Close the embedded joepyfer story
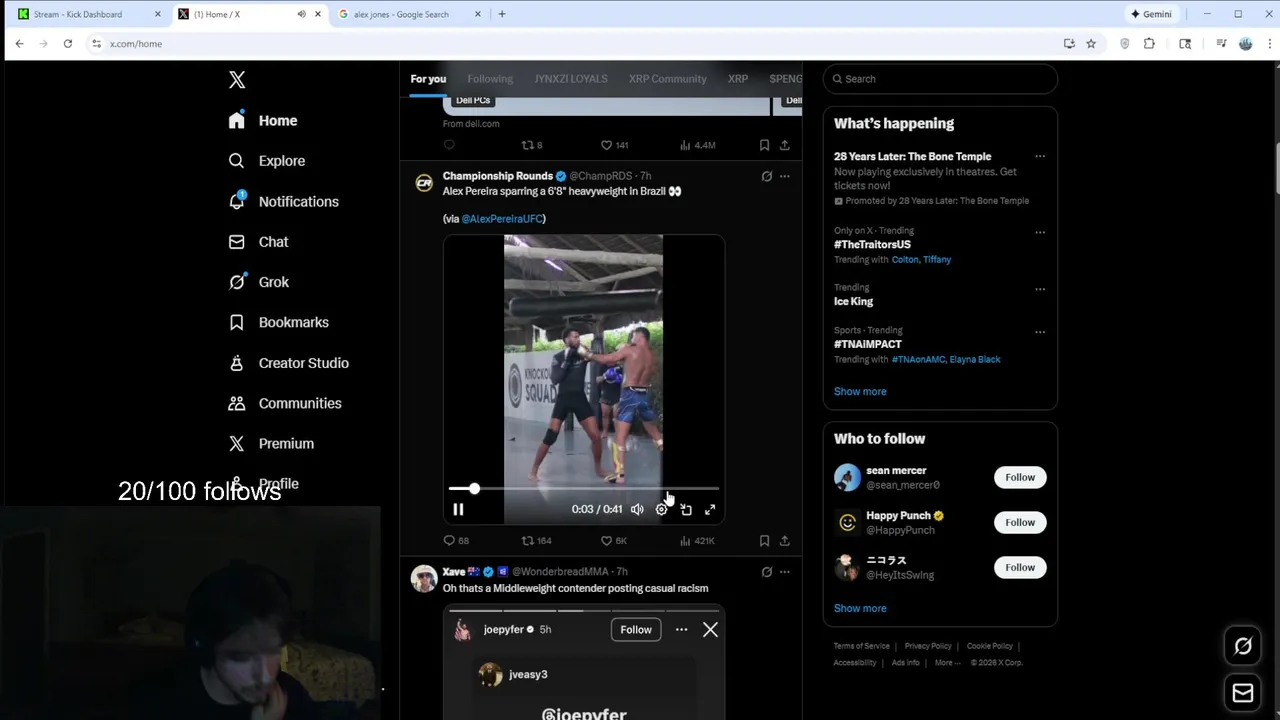The width and height of the screenshot is (1280, 720). [x=710, y=630]
